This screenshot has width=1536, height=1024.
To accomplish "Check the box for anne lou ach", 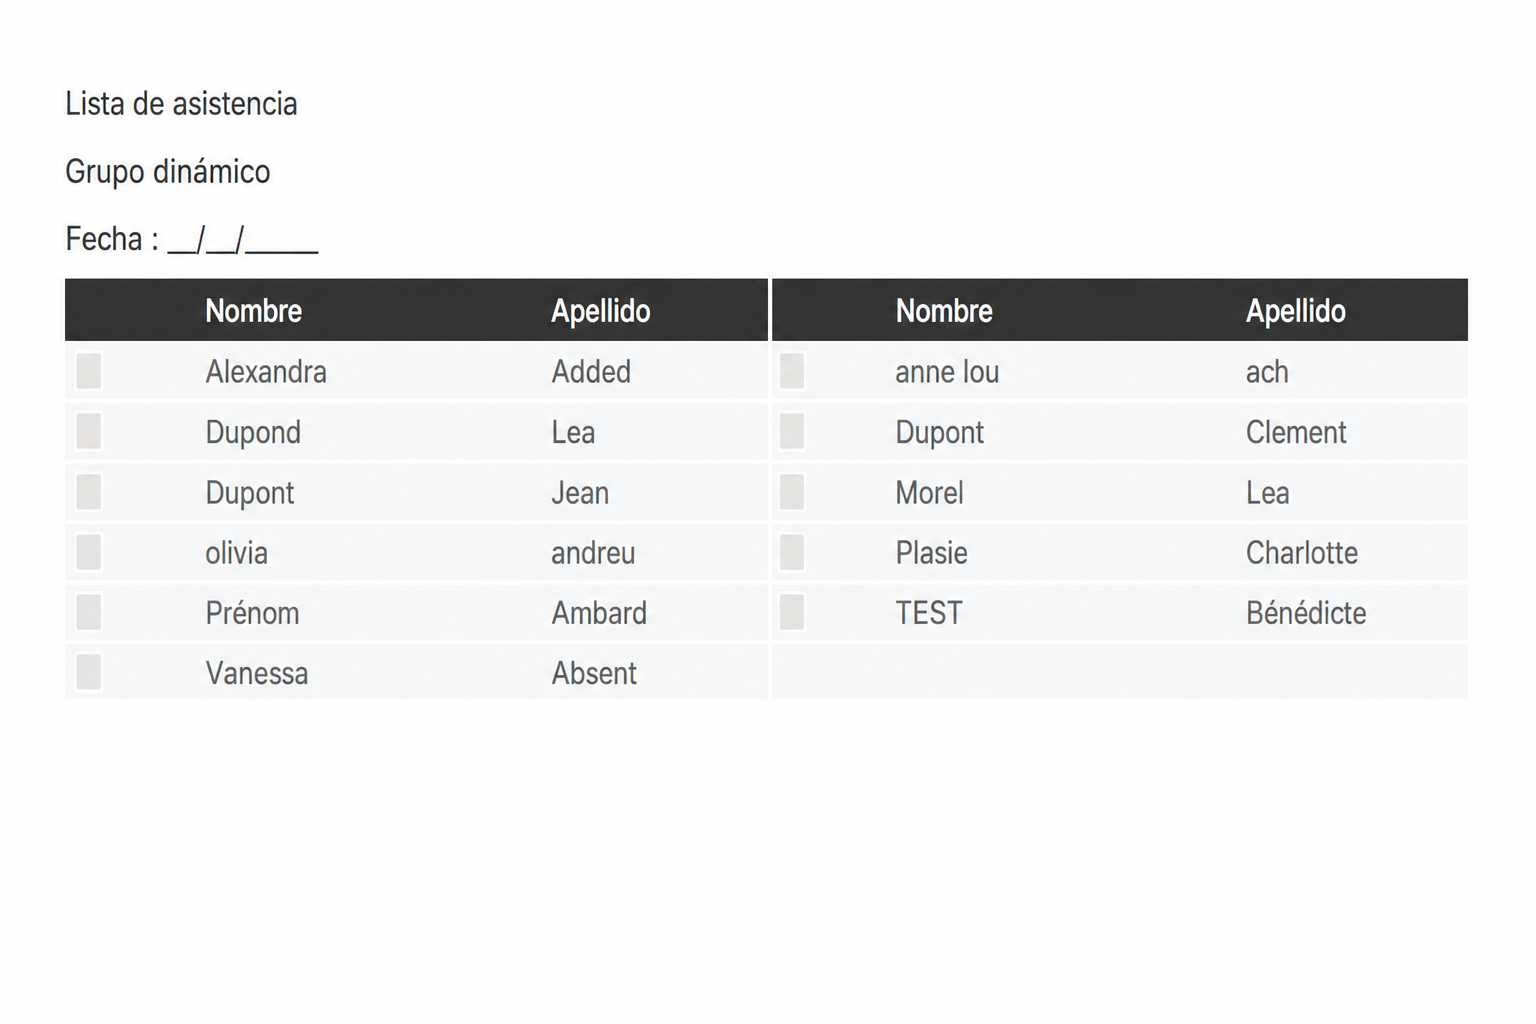I will [x=792, y=371].
